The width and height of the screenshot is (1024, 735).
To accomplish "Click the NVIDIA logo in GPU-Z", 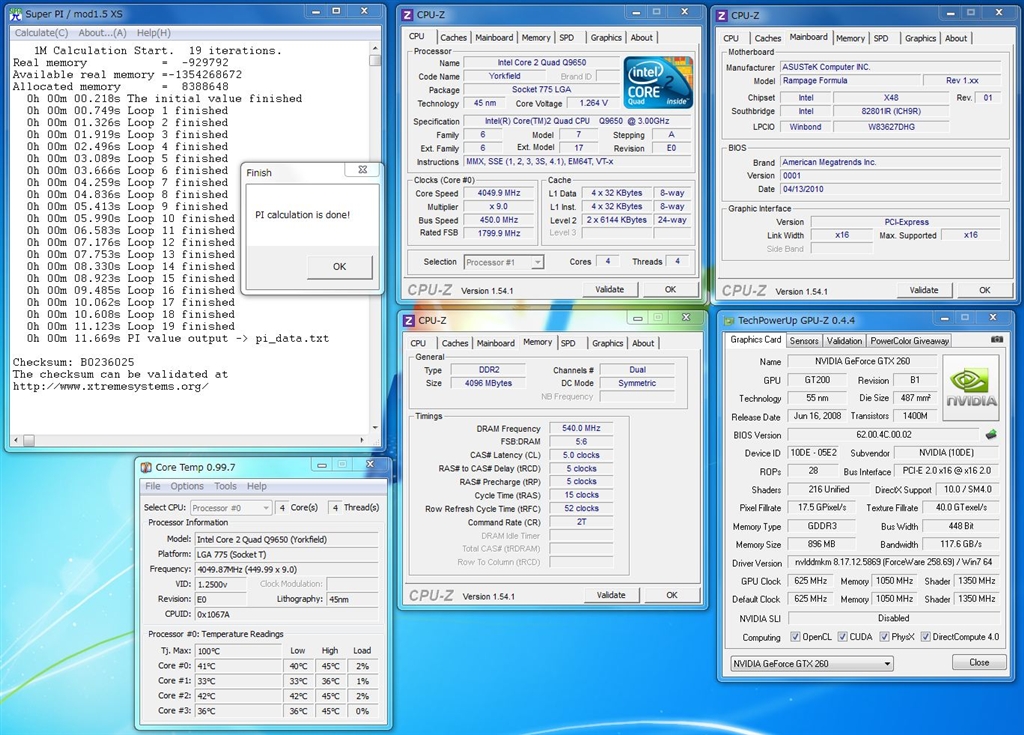I will pyautogui.click(x=970, y=388).
